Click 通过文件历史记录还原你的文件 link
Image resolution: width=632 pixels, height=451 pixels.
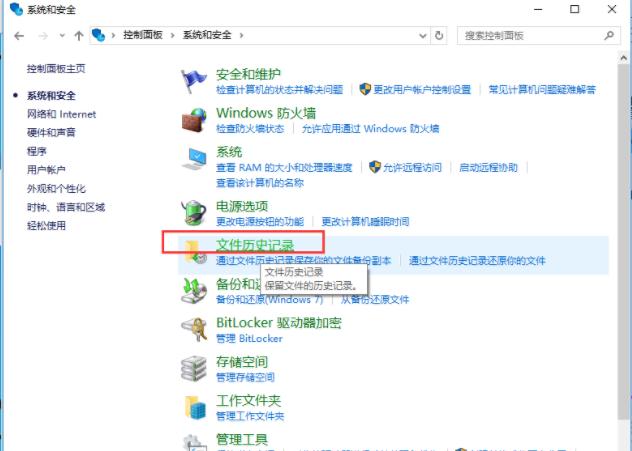tap(477, 261)
